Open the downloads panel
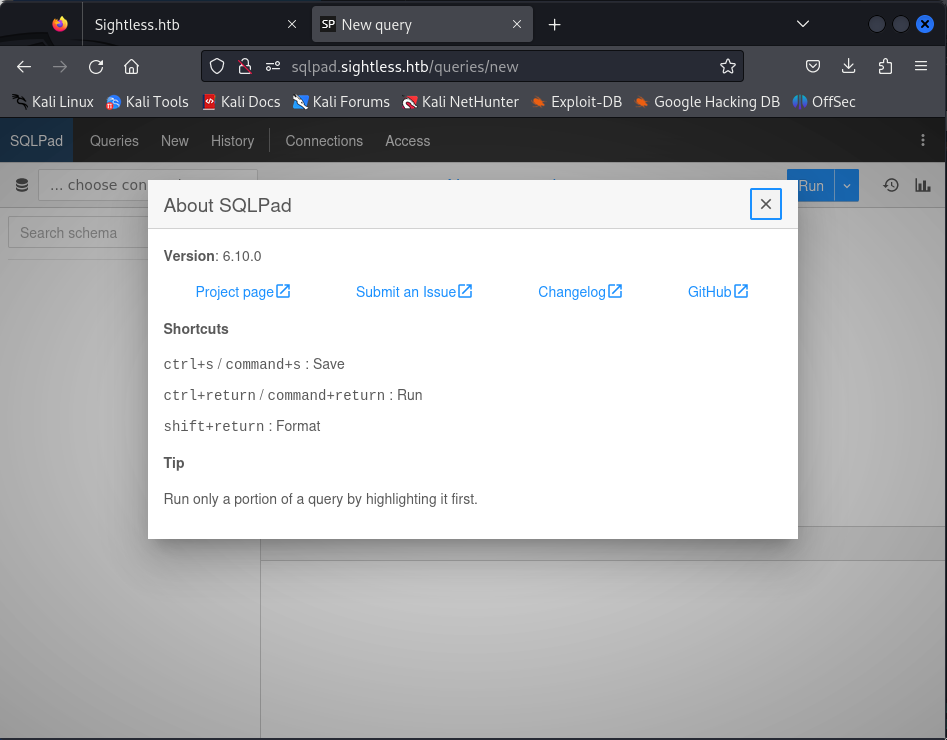Screen dimensions: 947x740 (x=849, y=66)
